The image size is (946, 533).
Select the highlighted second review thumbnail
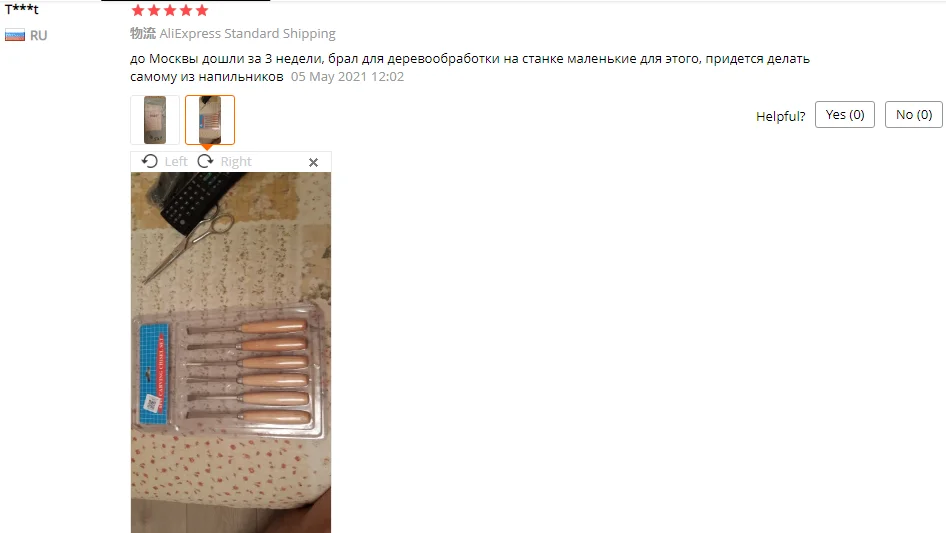[x=210, y=120]
